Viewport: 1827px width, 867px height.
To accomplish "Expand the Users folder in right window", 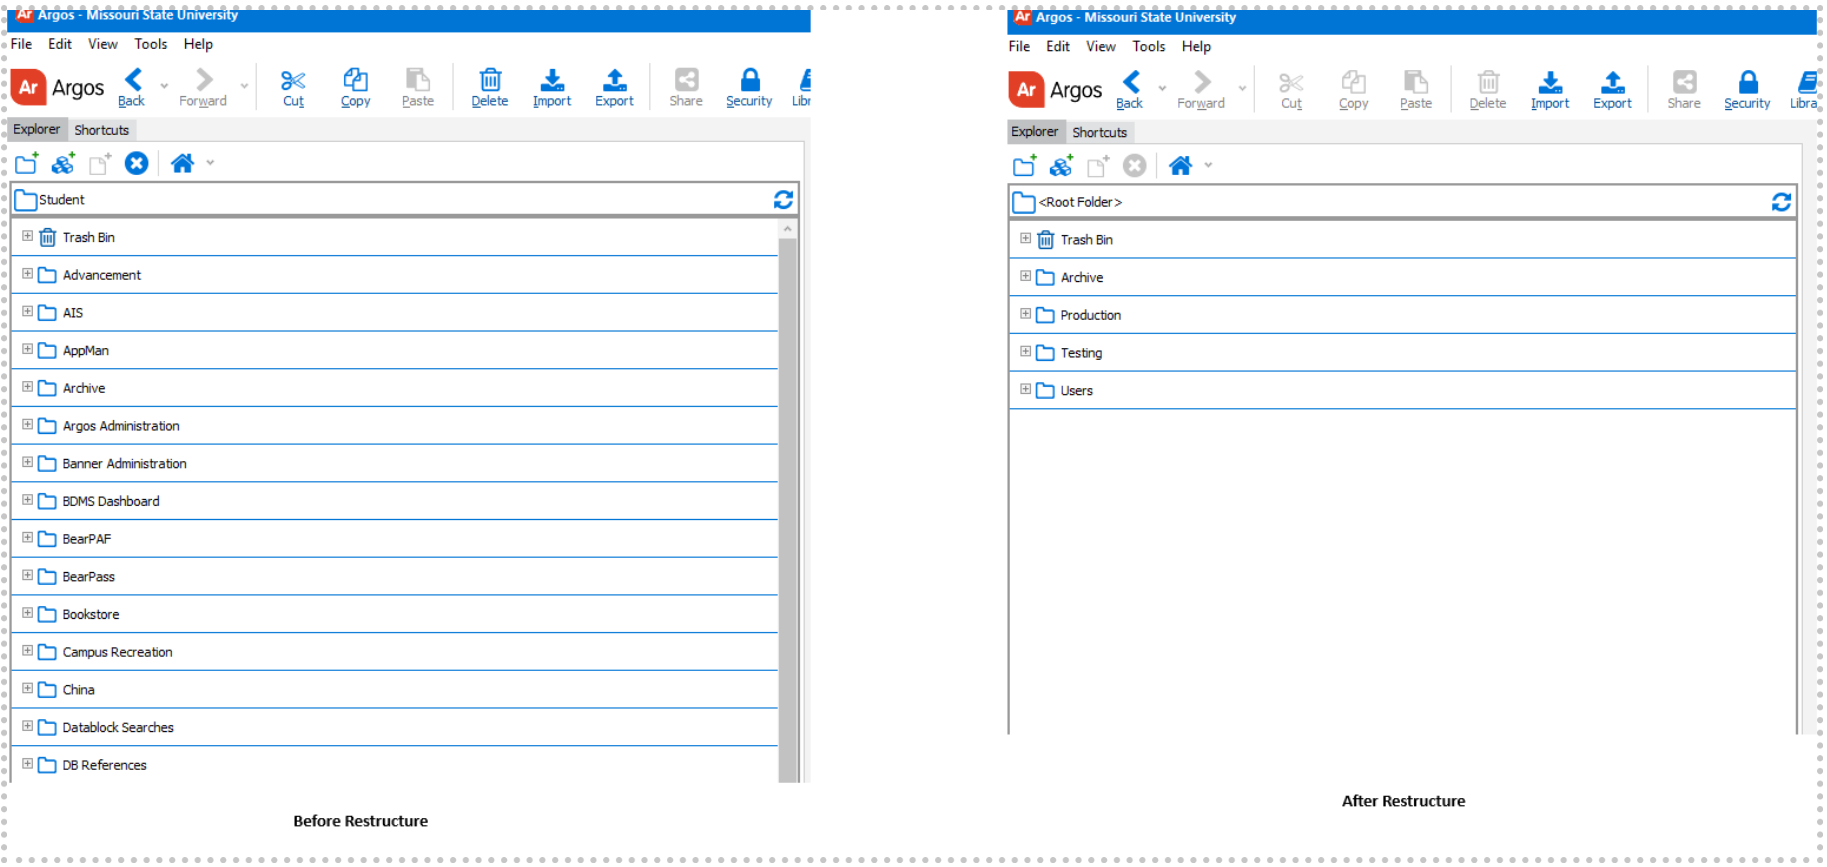I will pyautogui.click(x=1026, y=390).
